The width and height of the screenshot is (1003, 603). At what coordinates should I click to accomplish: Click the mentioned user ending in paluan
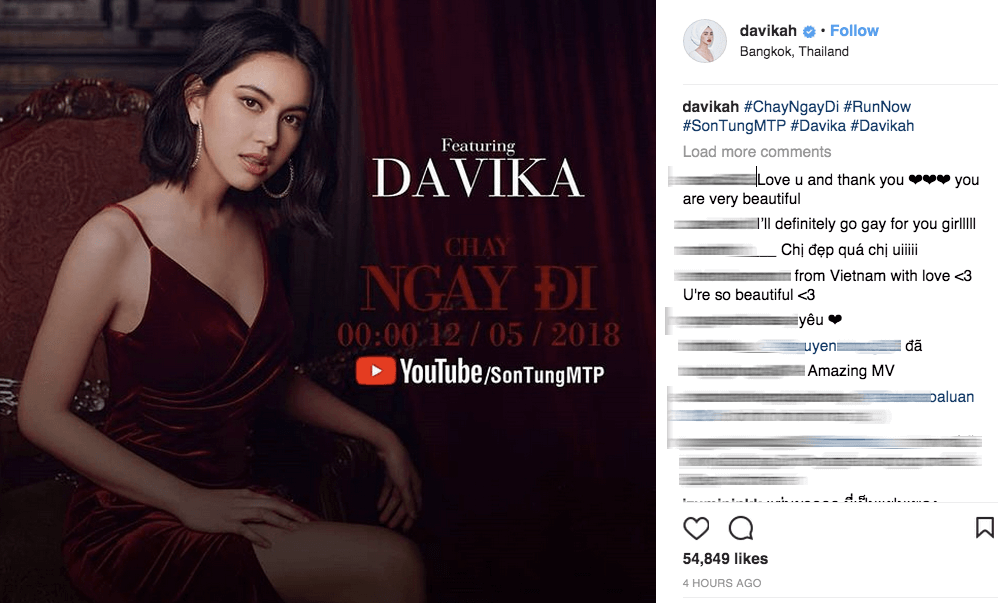[919, 397]
